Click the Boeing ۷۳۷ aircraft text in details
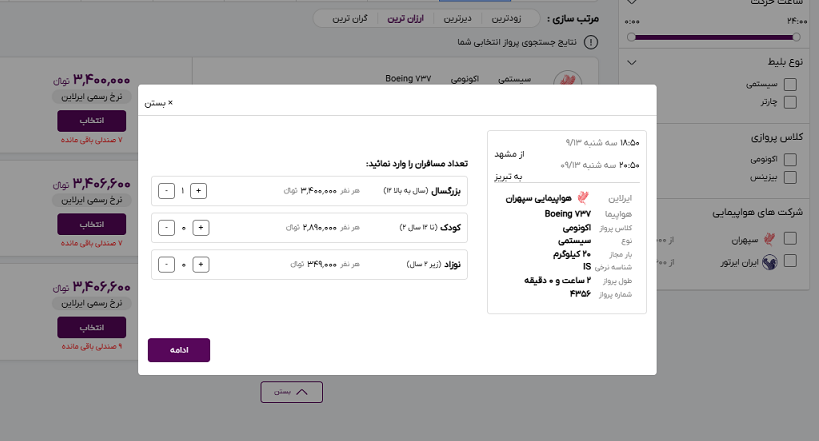The height and width of the screenshot is (441, 819). point(568,214)
